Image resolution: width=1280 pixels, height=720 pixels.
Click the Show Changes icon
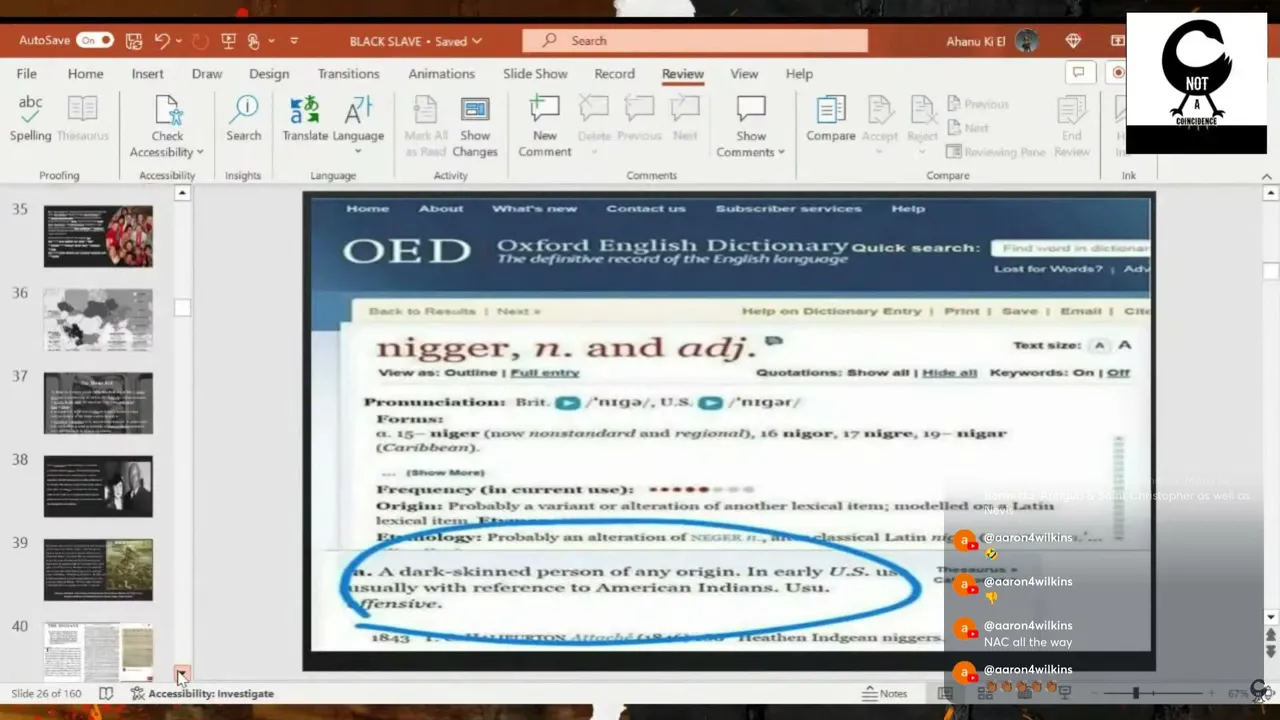(475, 110)
